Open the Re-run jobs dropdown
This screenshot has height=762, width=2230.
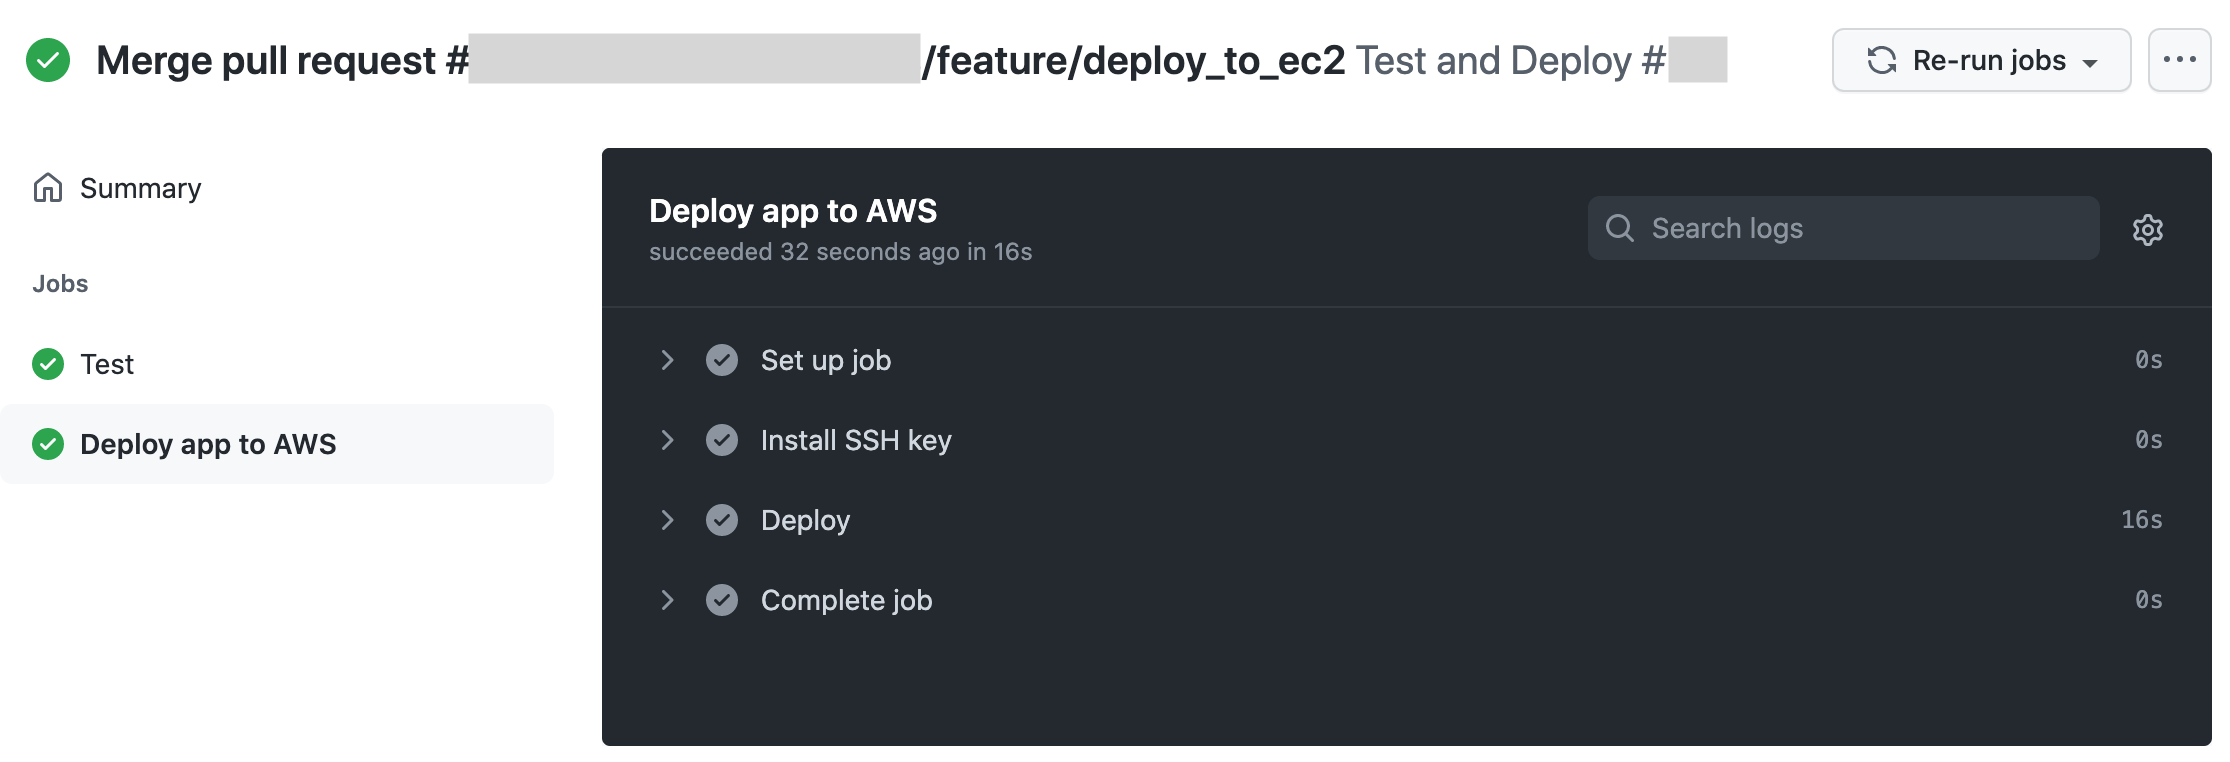1981,60
